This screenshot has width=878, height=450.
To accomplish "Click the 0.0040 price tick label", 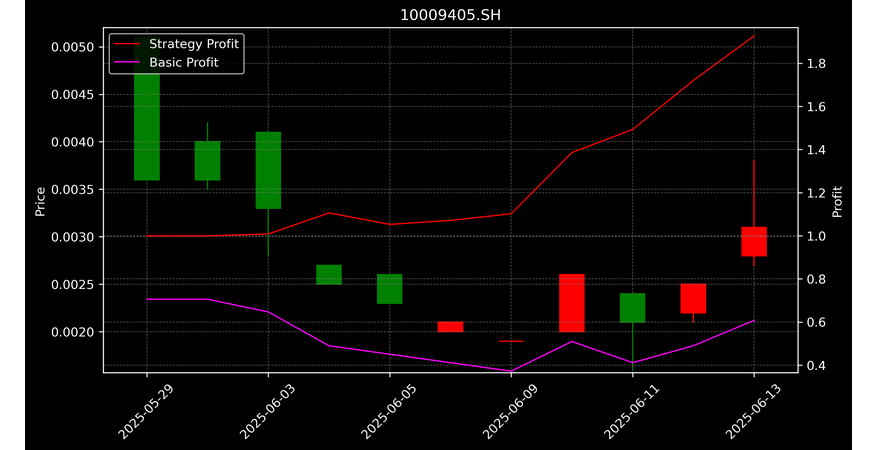I will pos(73,142).
